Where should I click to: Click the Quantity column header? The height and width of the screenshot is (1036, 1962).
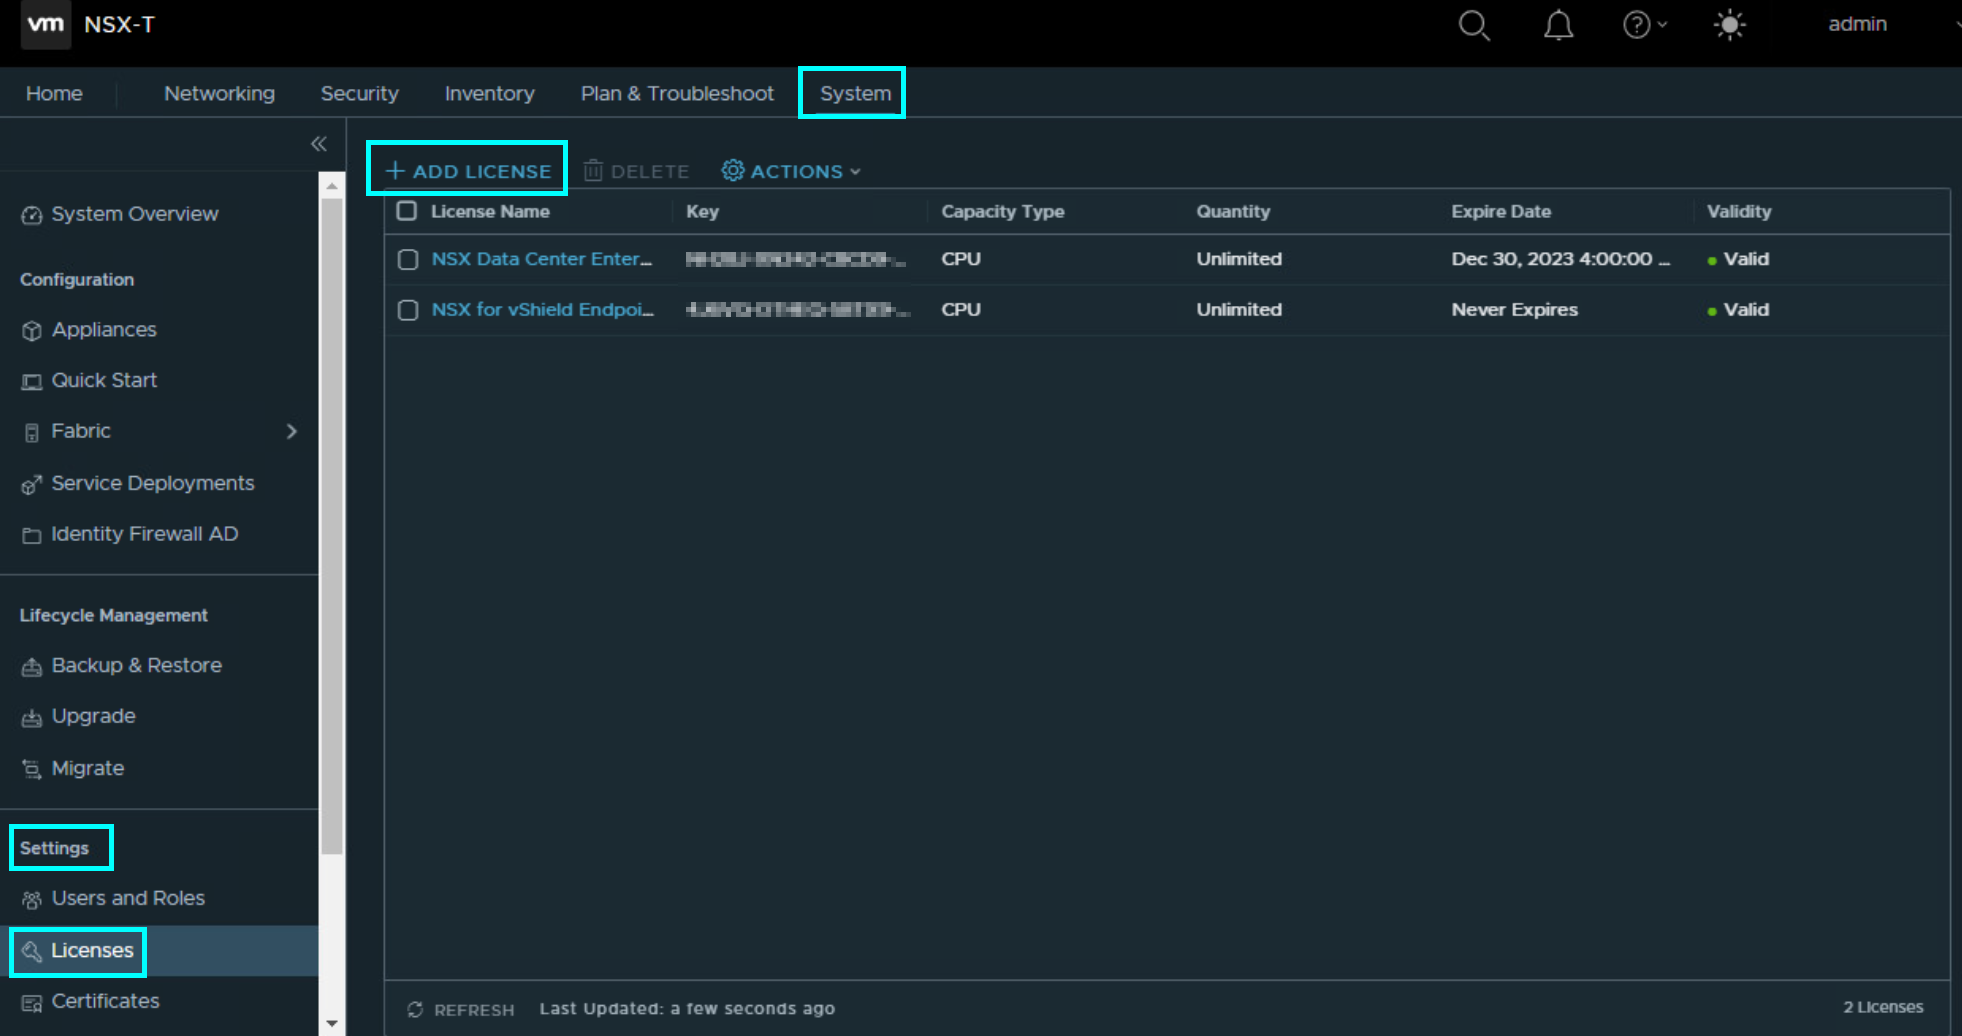click(1233, 211)
